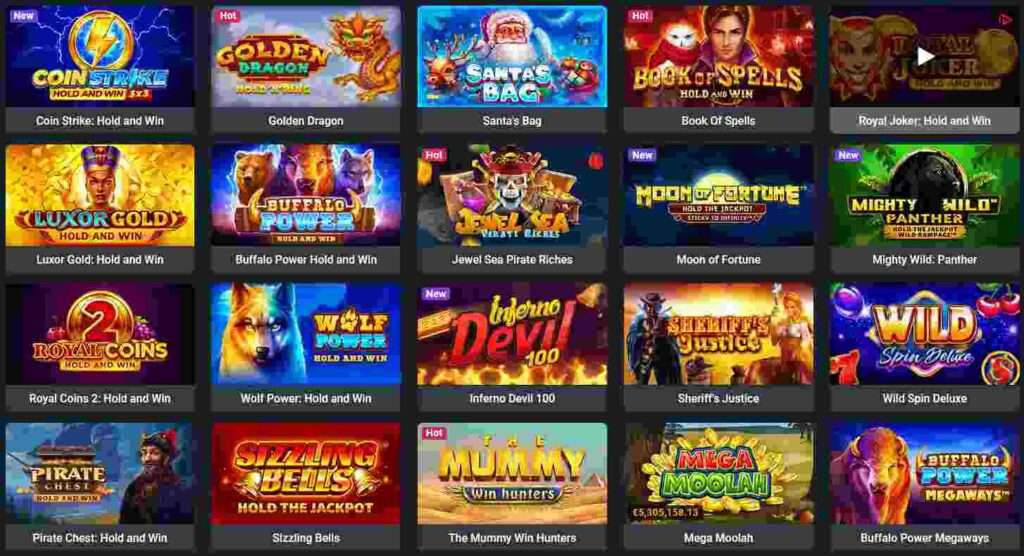Screen dimensions: 1024x556
Task: Select the Luxor Gold game image
Action: (x=100, y=195)
